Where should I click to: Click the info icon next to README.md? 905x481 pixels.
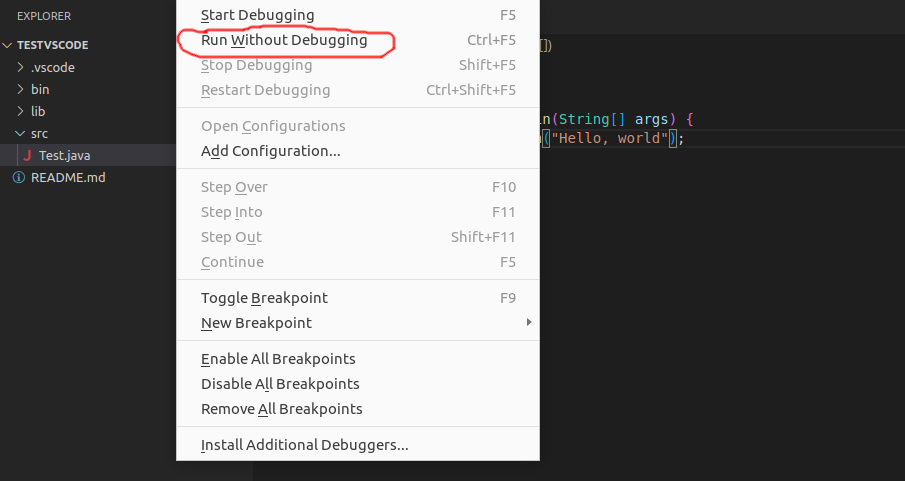tap(19, 177)
